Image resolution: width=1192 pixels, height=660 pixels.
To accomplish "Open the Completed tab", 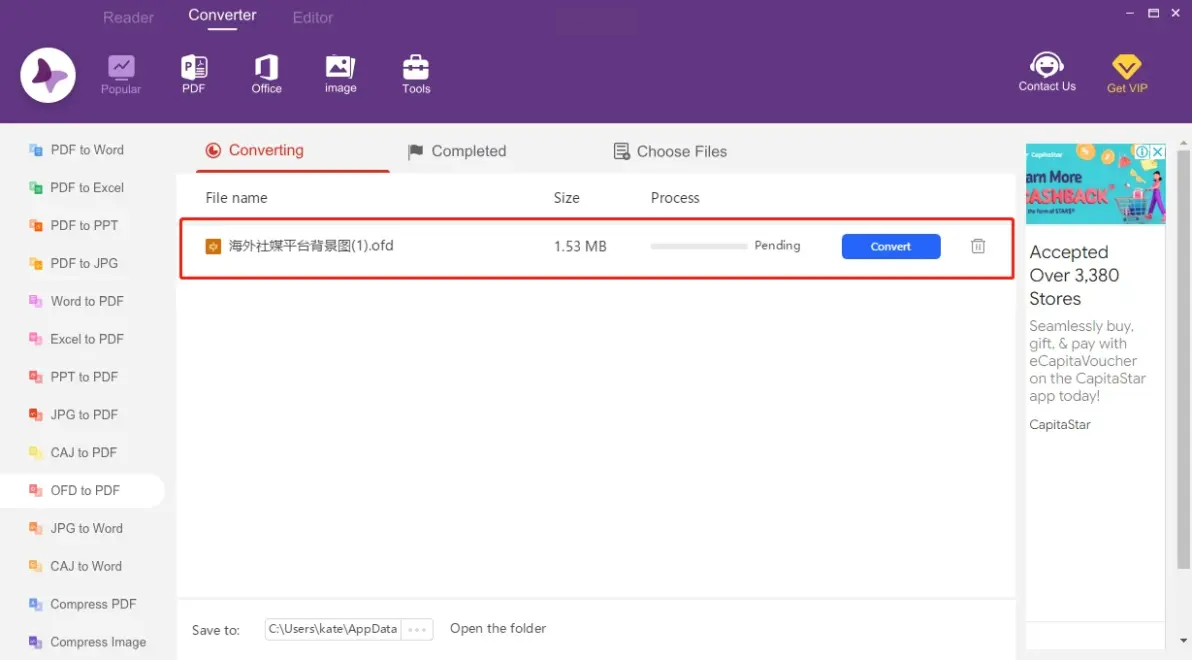I will coord(457,151).
